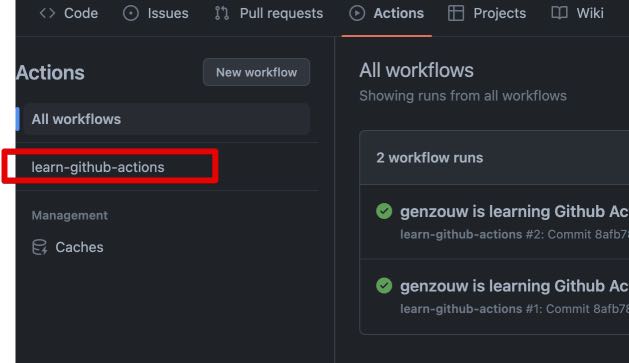
Task: Click the Actions play icon
Action: pyautogui.click(x=357, y=13)
